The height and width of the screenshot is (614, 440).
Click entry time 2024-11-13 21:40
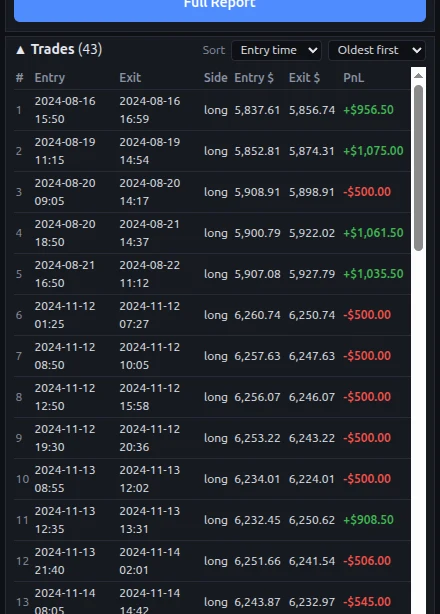pos(65,561)
